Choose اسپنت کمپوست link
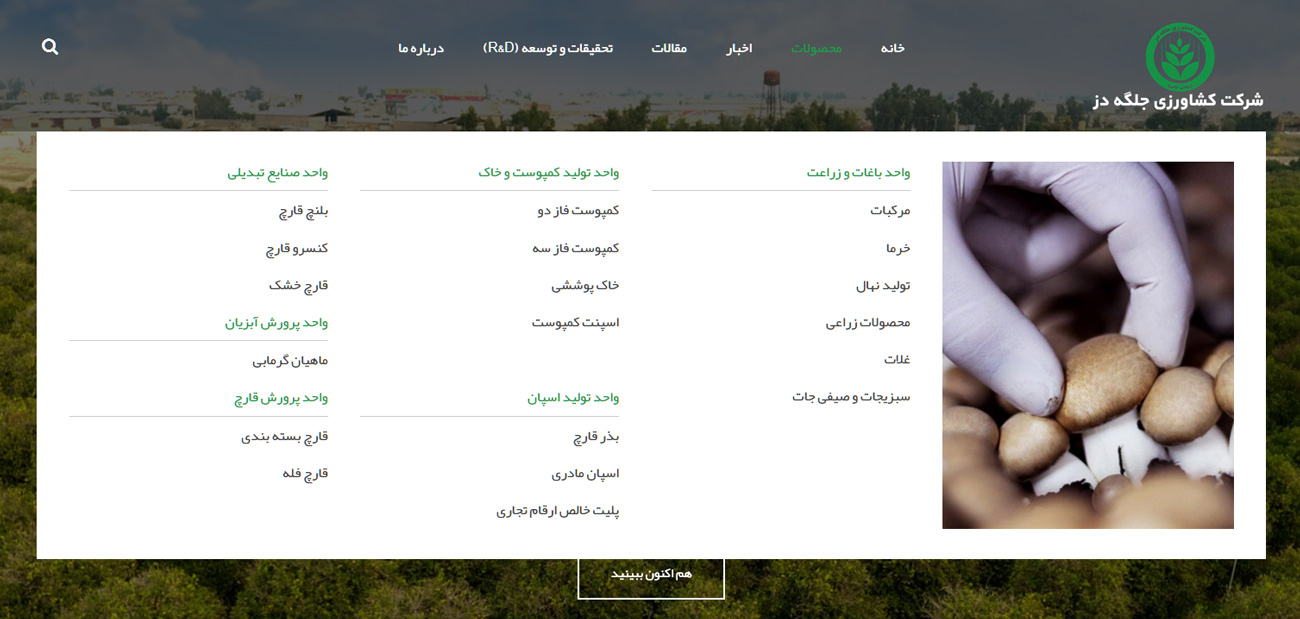1300x619 pixels. (575, 323)
